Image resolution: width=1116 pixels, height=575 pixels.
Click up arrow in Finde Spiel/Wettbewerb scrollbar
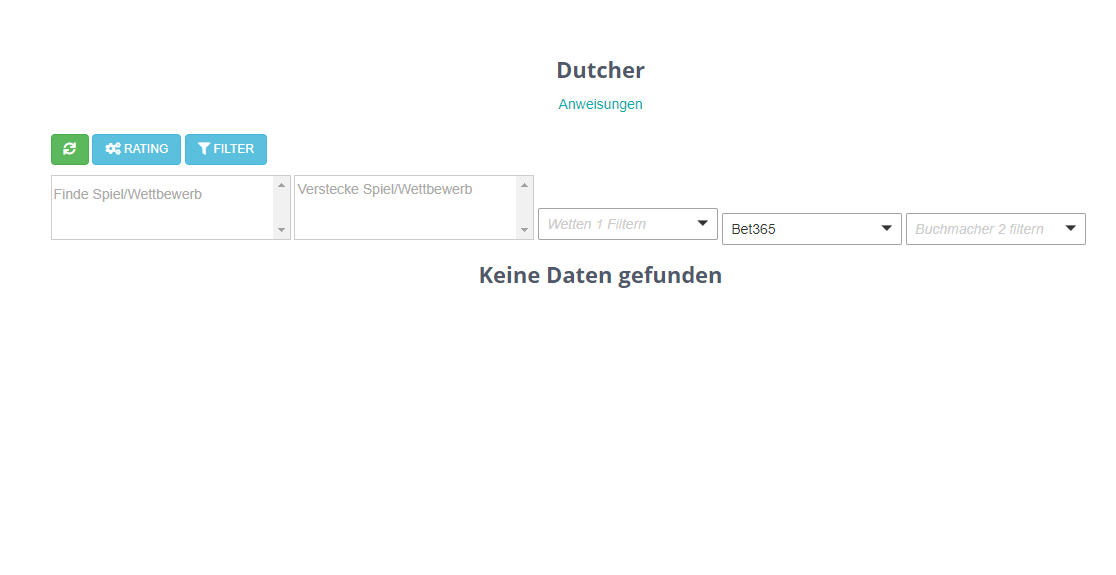point(282,185)
